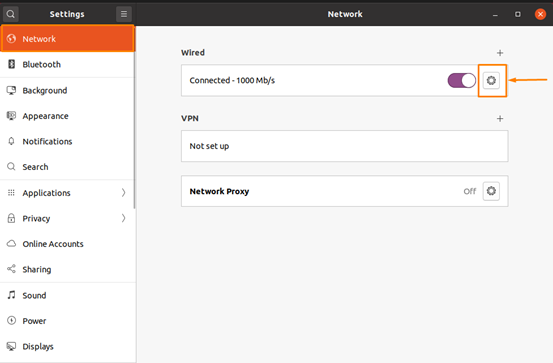The image size is (553, 363).
Task: Add a new wired connection profile
Action: click(x=500, y=53)
